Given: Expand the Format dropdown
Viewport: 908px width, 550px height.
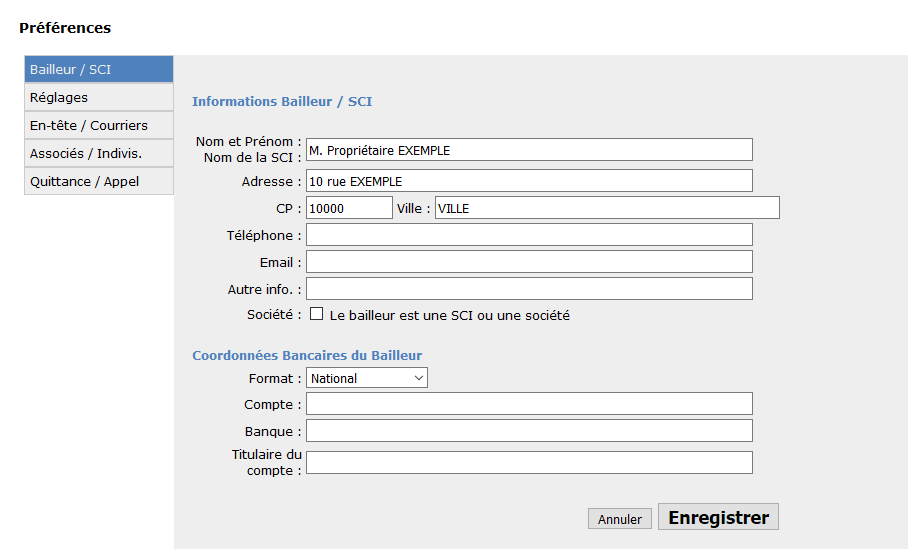Looking at the screenshot, I should (366, 378).
